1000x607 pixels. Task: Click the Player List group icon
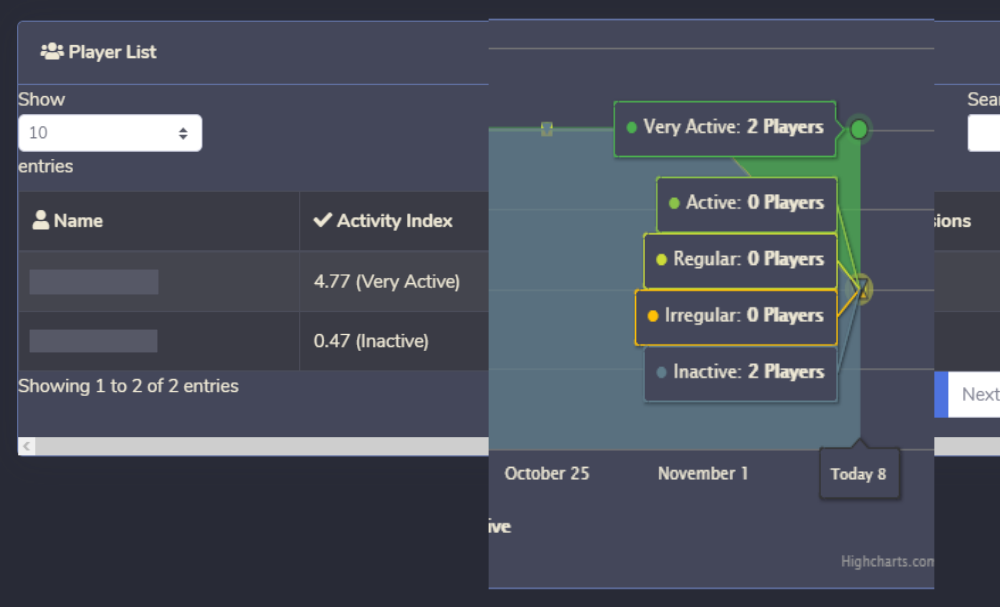49,52
